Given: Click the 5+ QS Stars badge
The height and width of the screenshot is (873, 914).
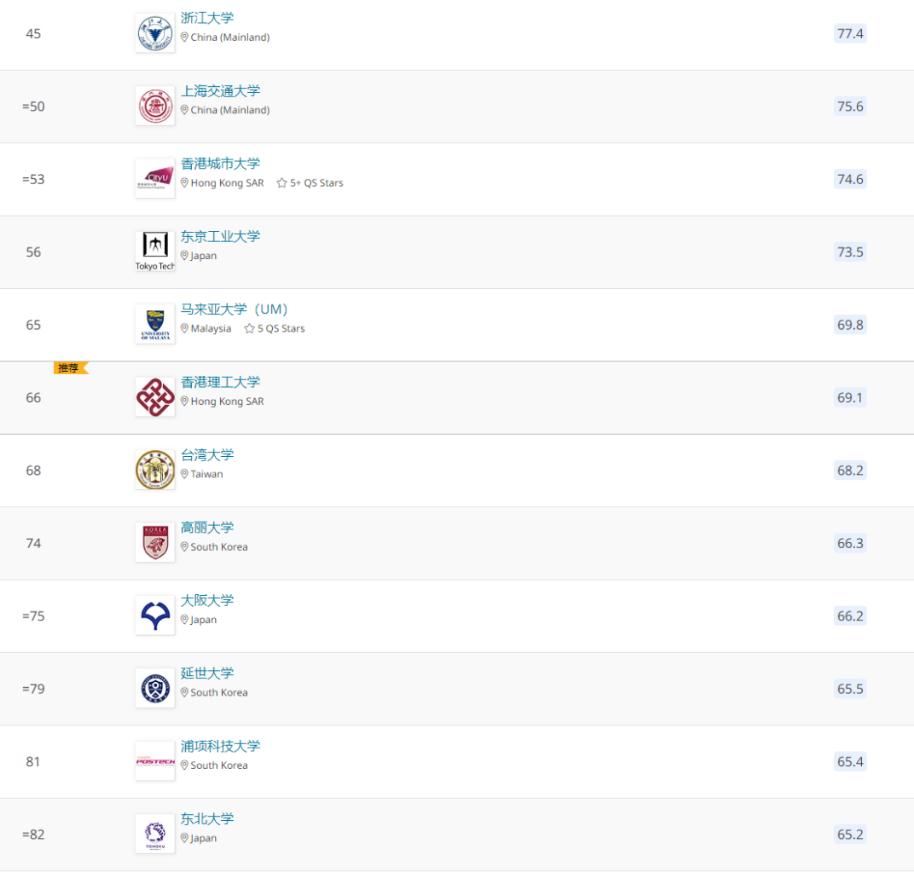Looking at the screenshot, I should [x=310, y=183].
